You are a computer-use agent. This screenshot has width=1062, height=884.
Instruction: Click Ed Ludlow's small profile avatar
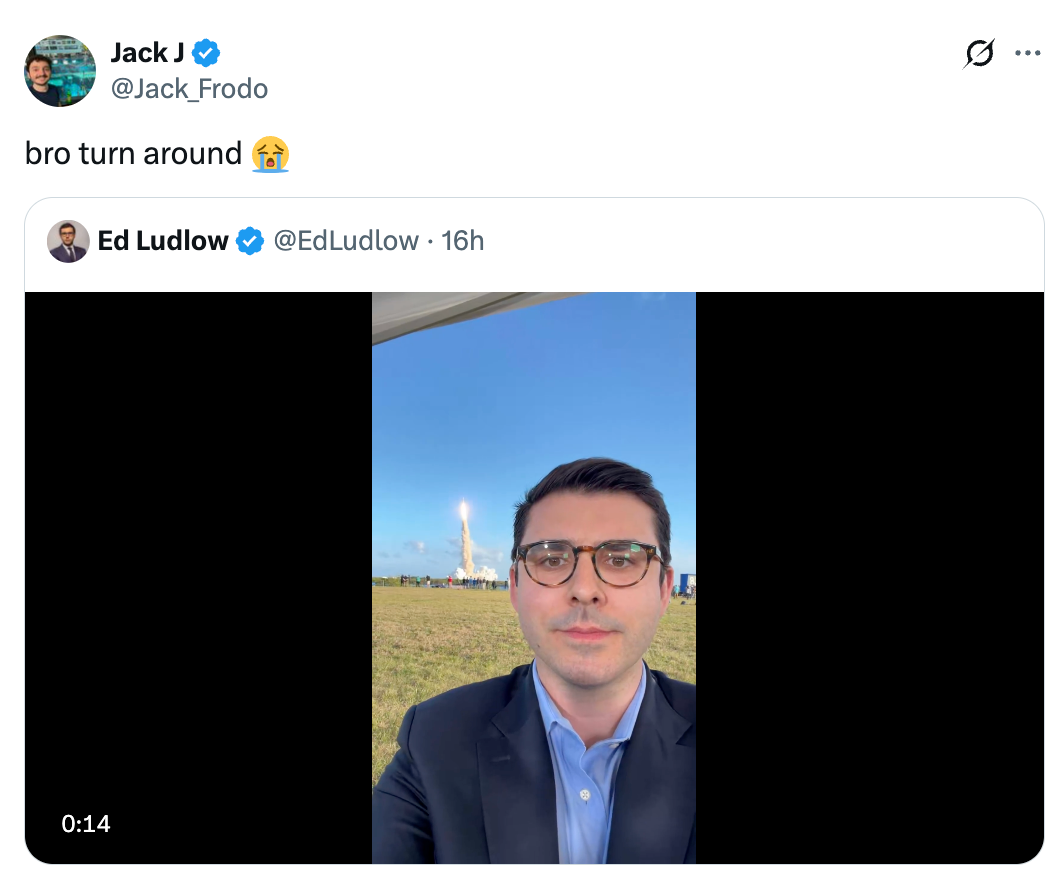click(68, 241)
